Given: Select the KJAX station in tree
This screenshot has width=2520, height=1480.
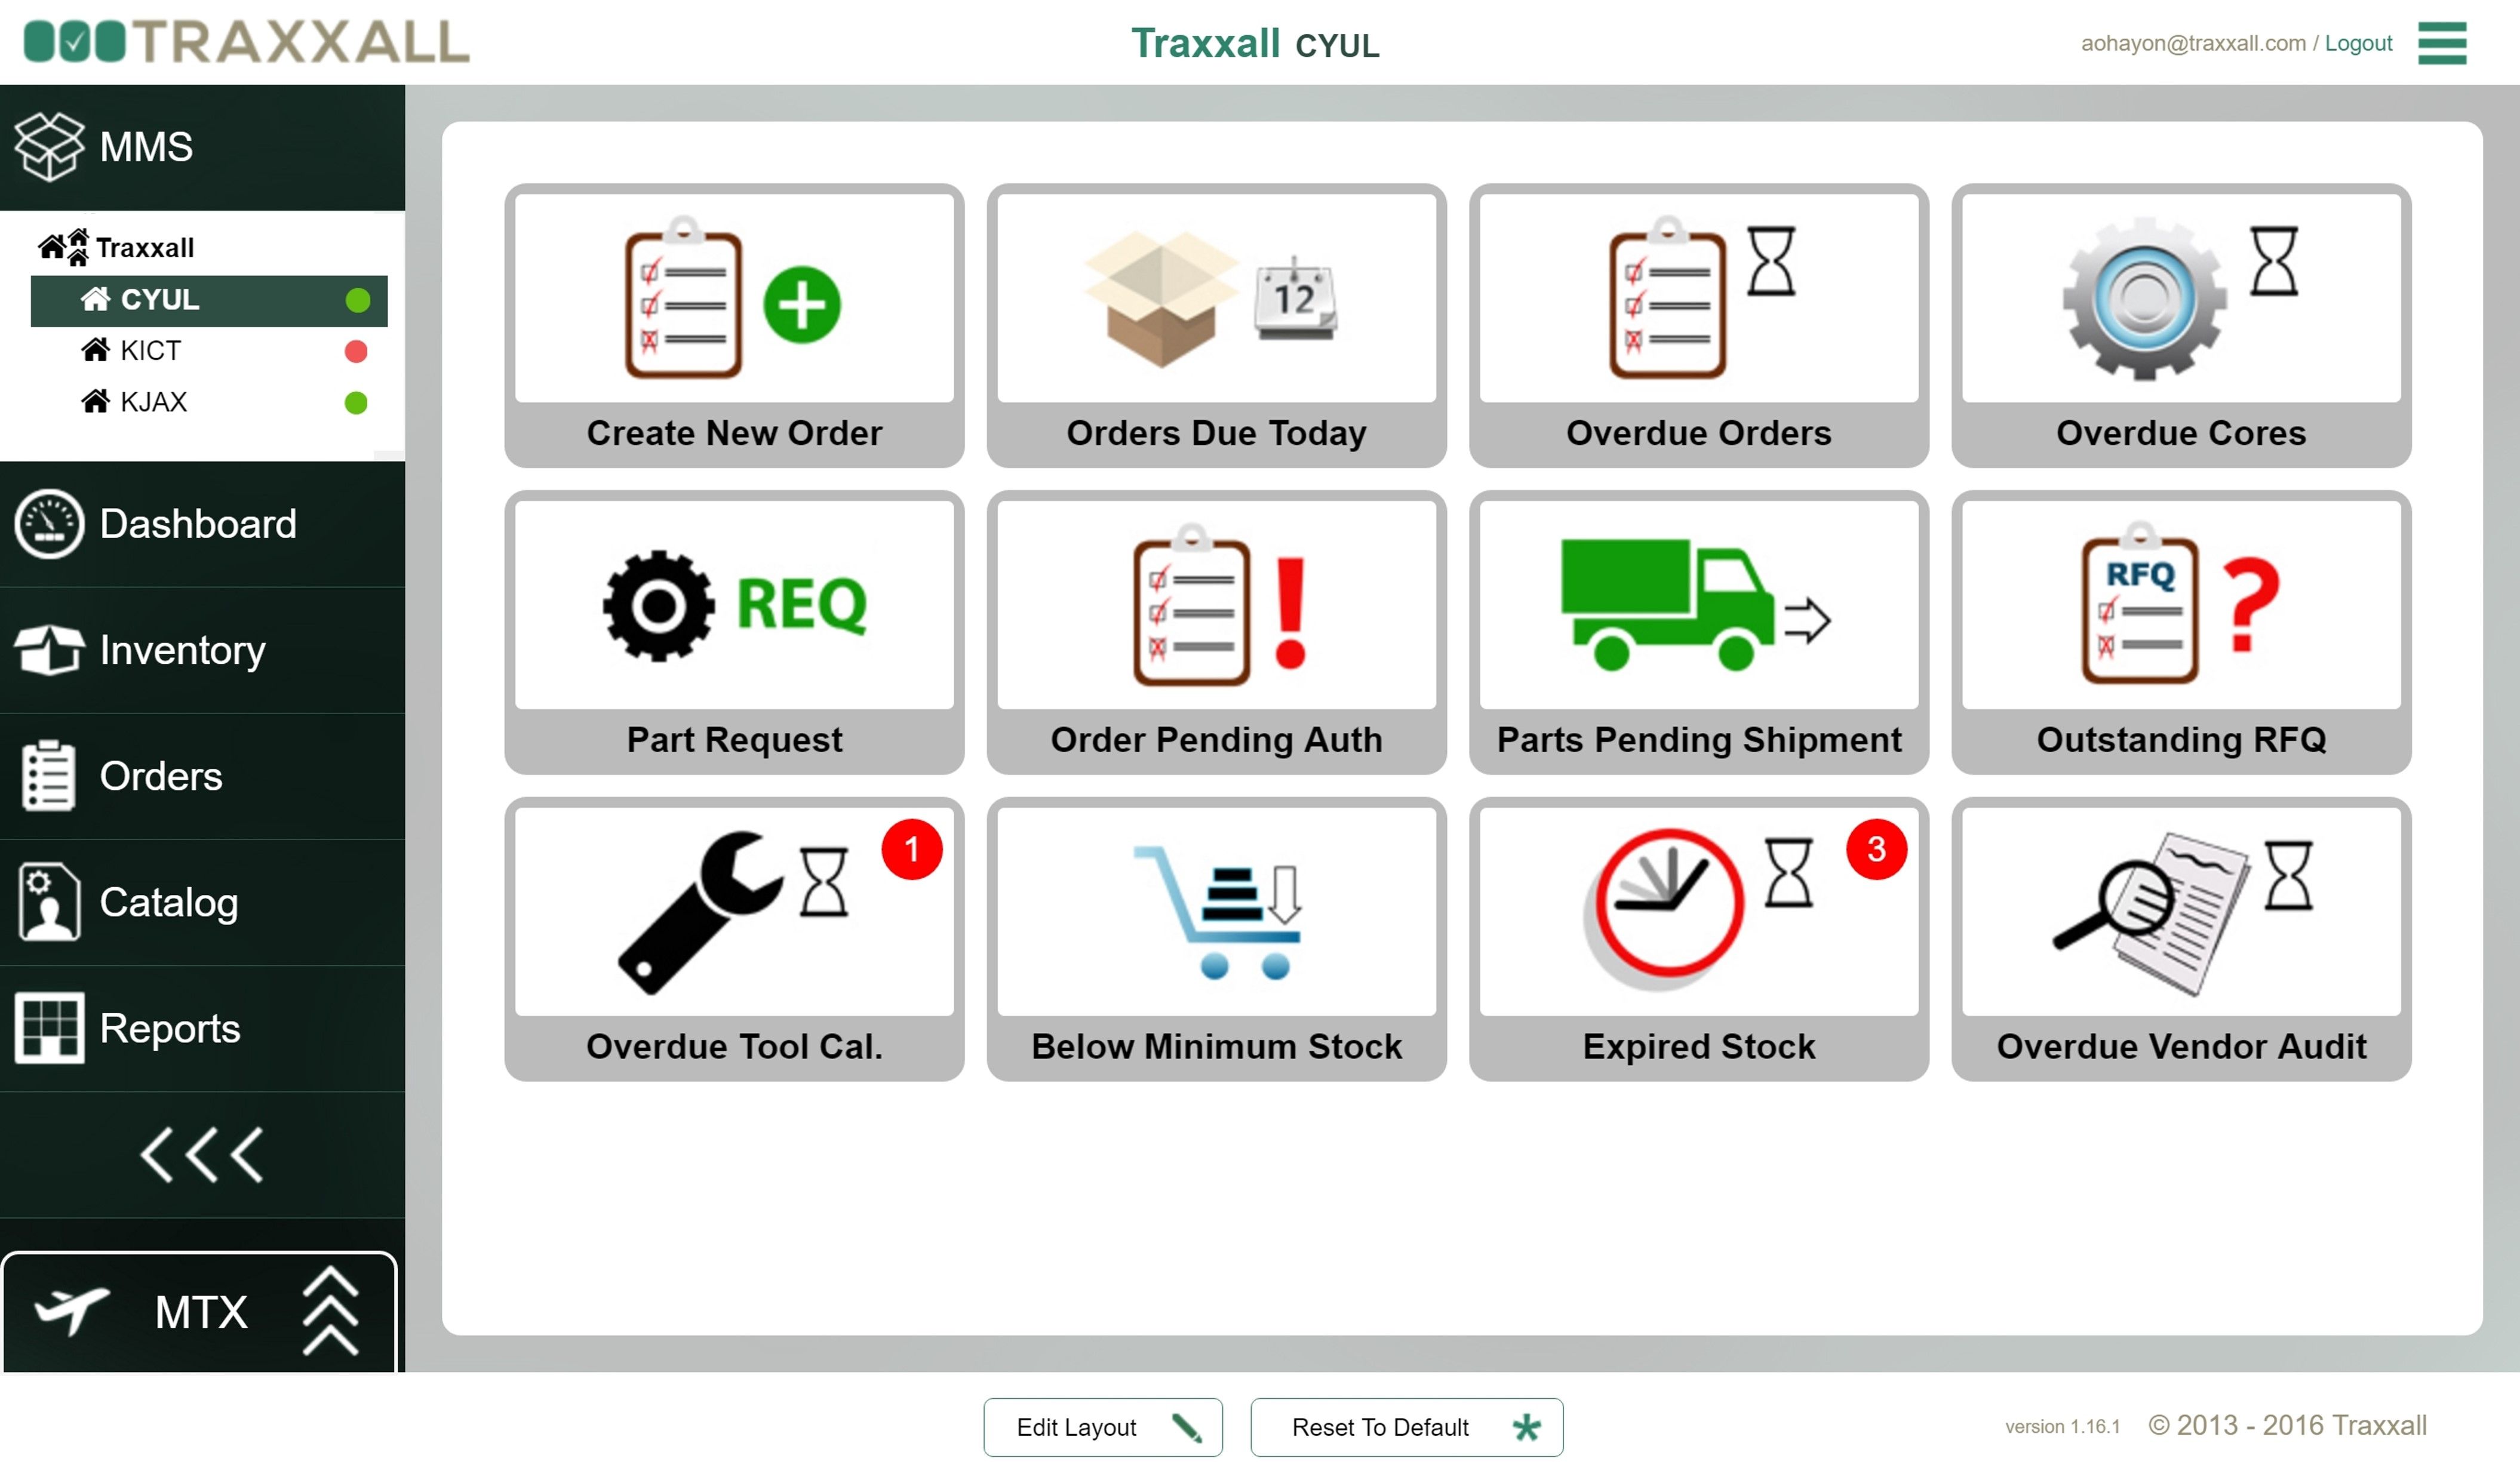Looking at the screenshot, I should pyautogui.click(x=153, y=402).
